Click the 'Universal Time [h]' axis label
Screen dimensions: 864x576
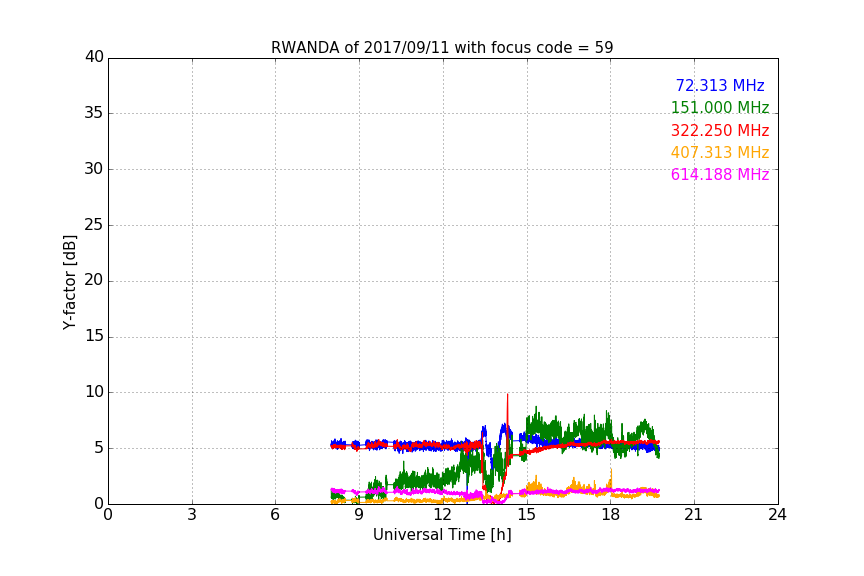(x=442, y=535)
